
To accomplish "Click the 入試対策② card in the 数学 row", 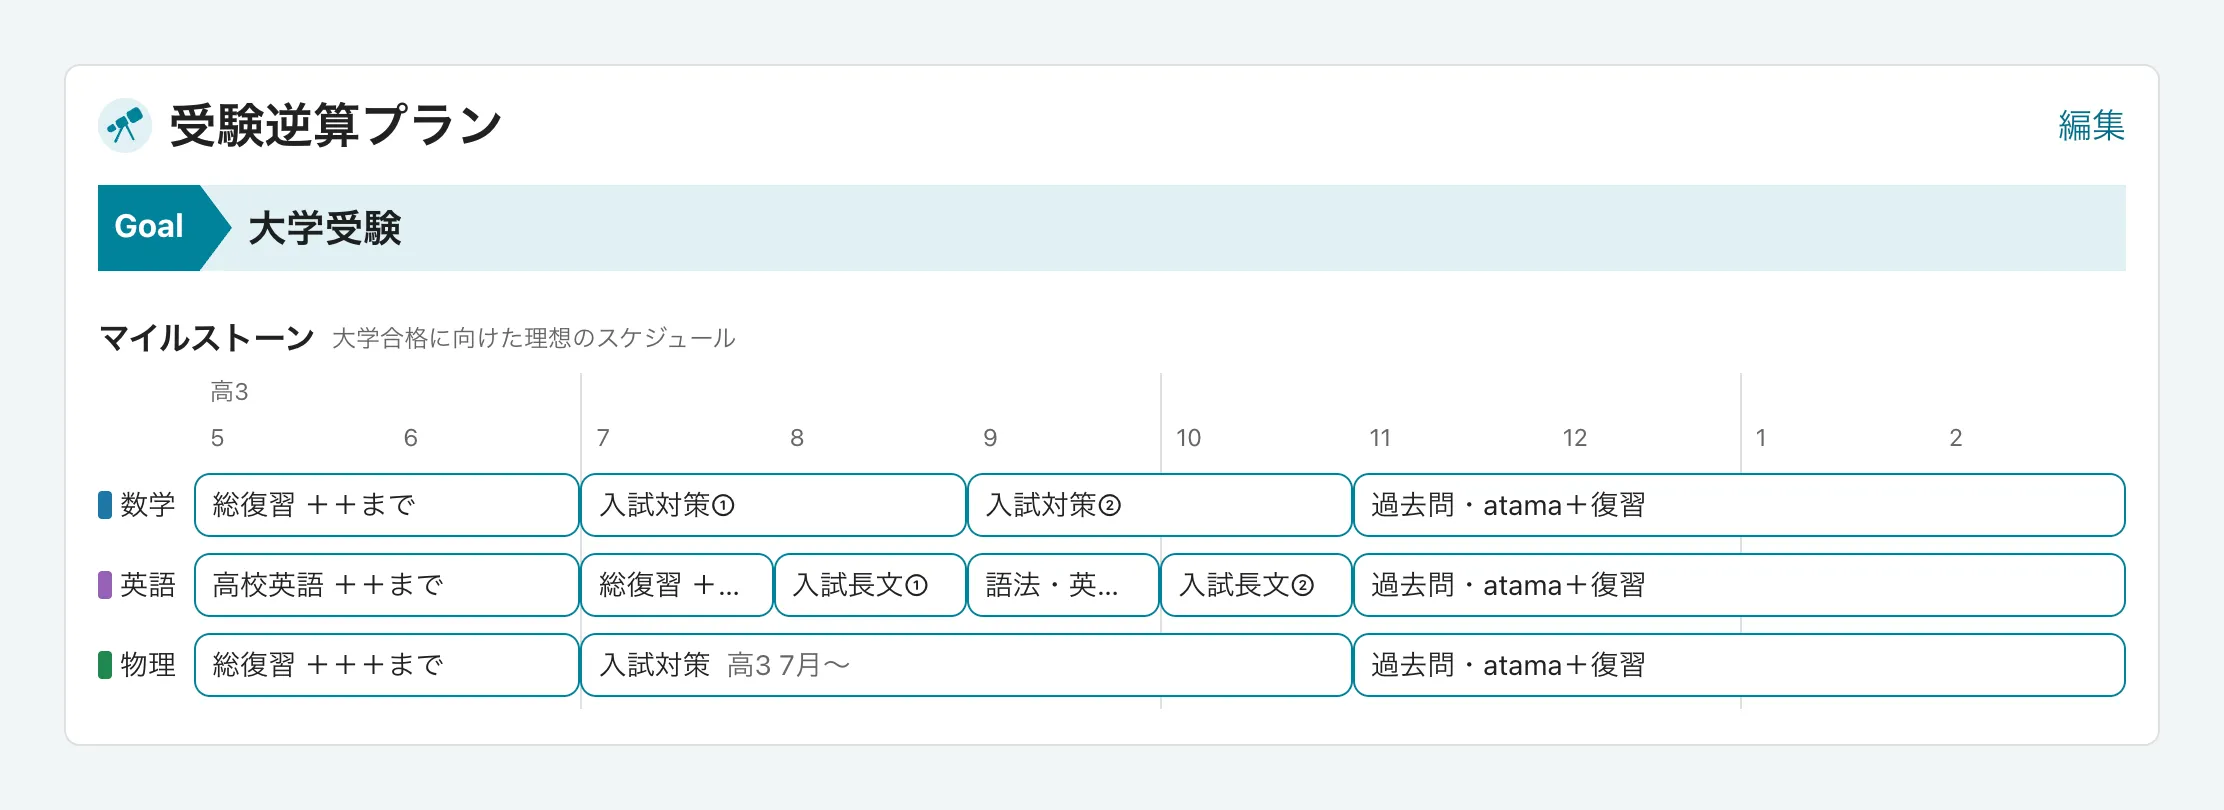I will [x=1158, y=505].
